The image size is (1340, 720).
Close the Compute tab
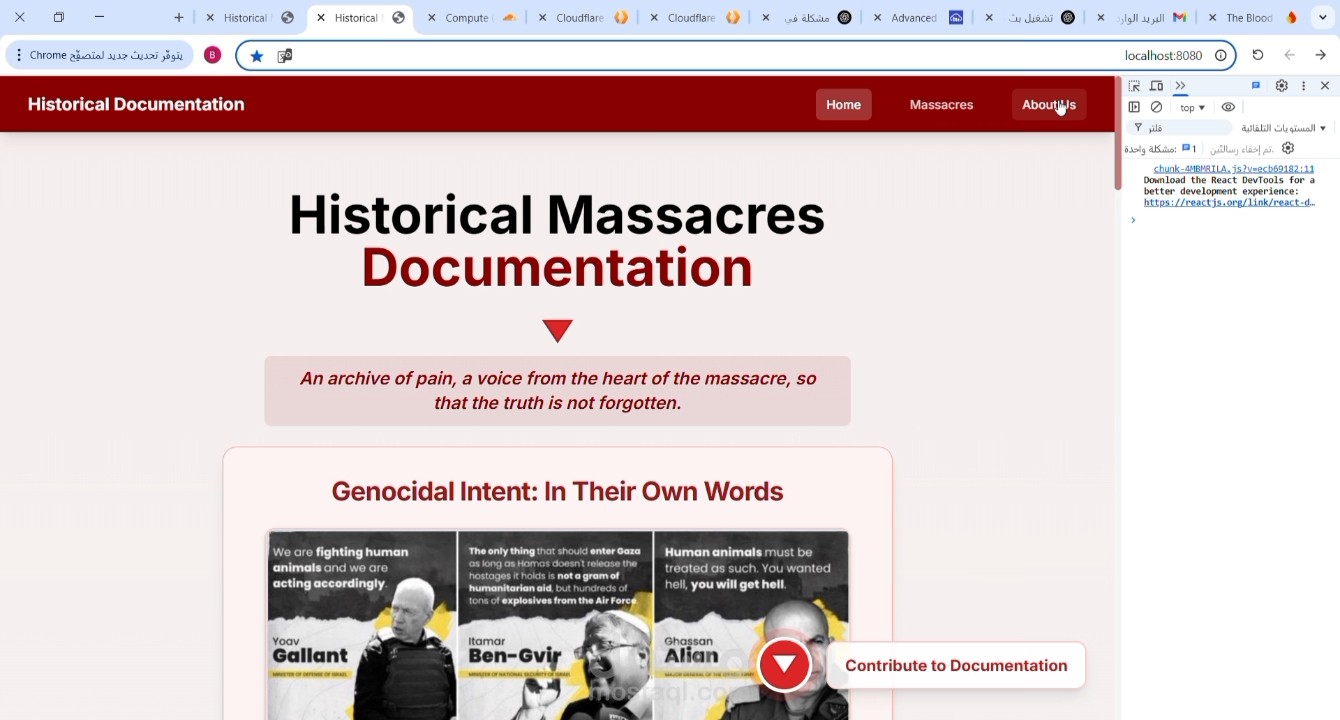pos(432,18)
